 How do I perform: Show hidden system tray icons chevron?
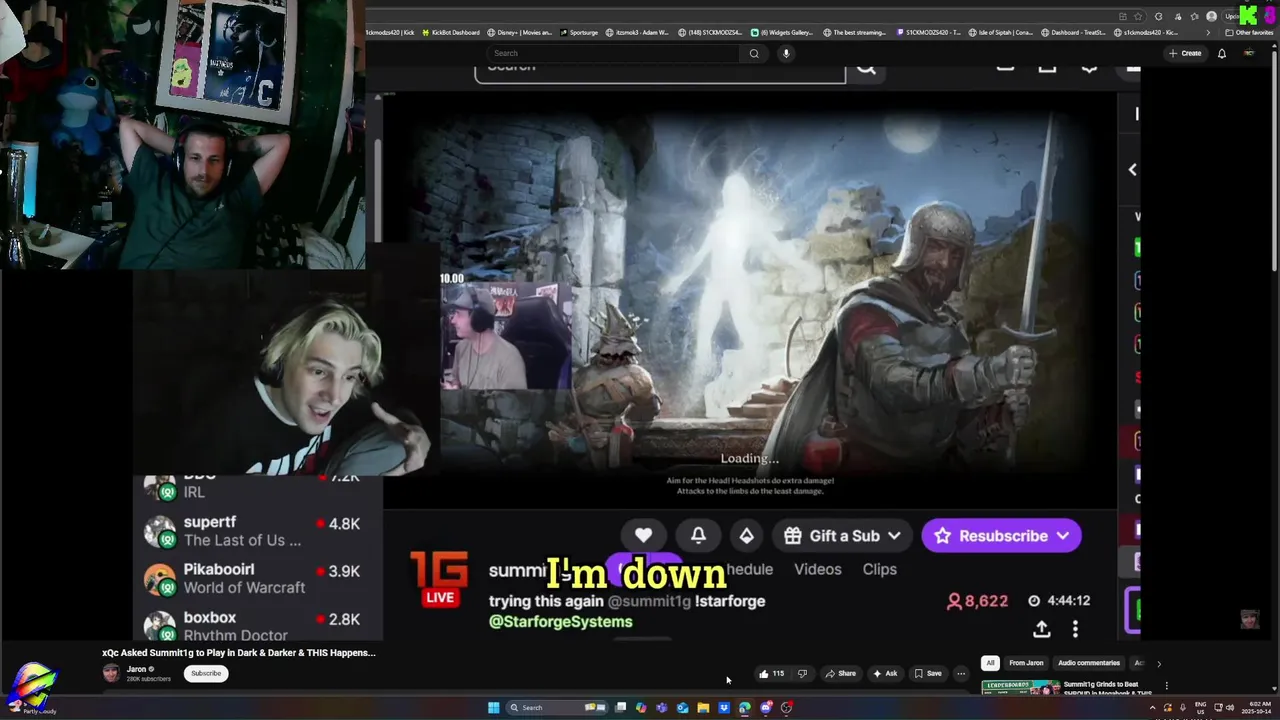pyautogui.click(x=1152, y=707)
